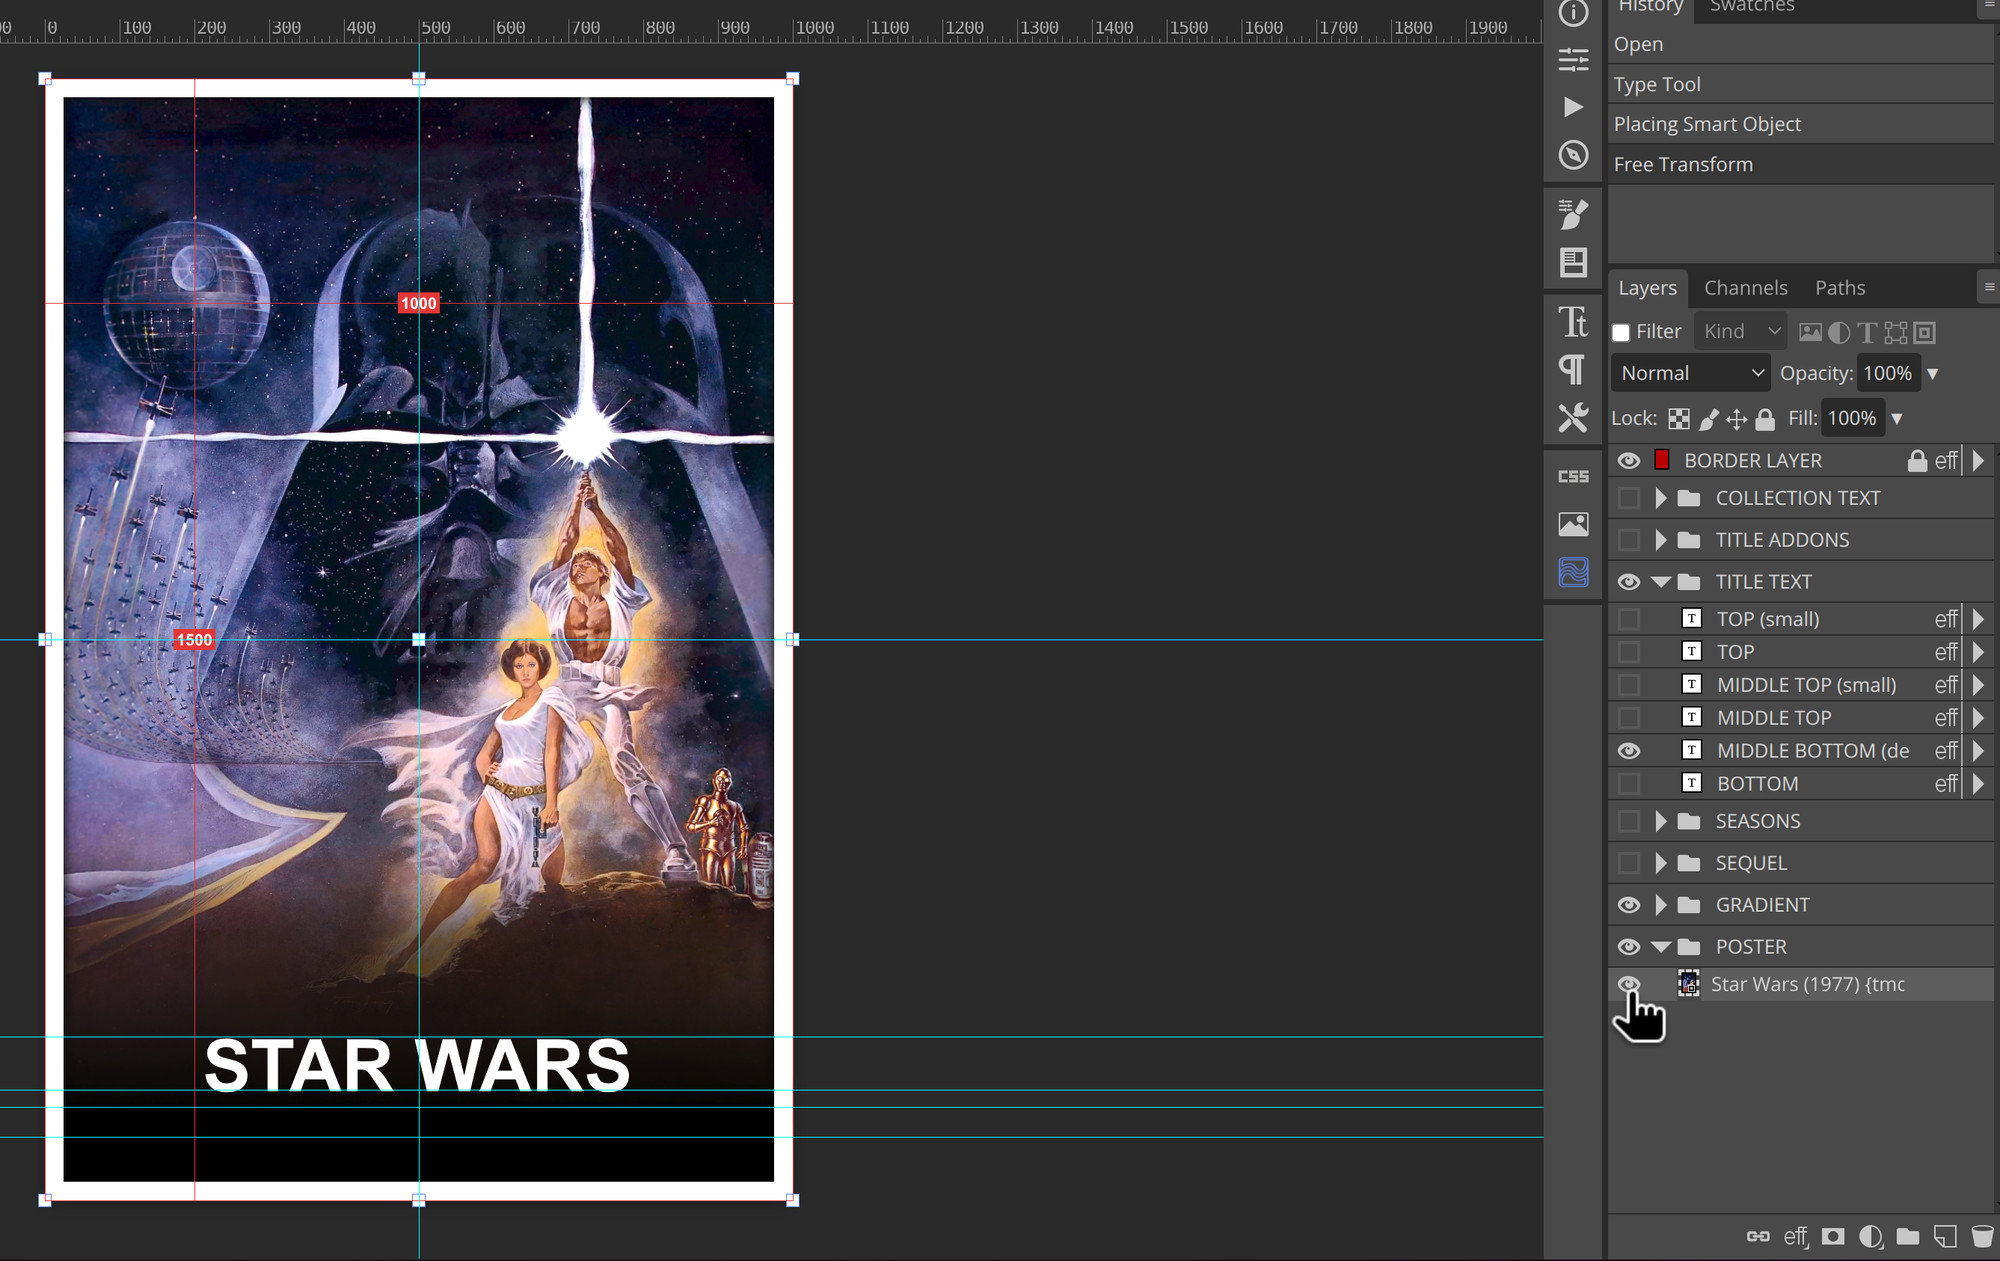Toggle lock all padlock icon
2000x1261 pixels.
pos(1765,419)
